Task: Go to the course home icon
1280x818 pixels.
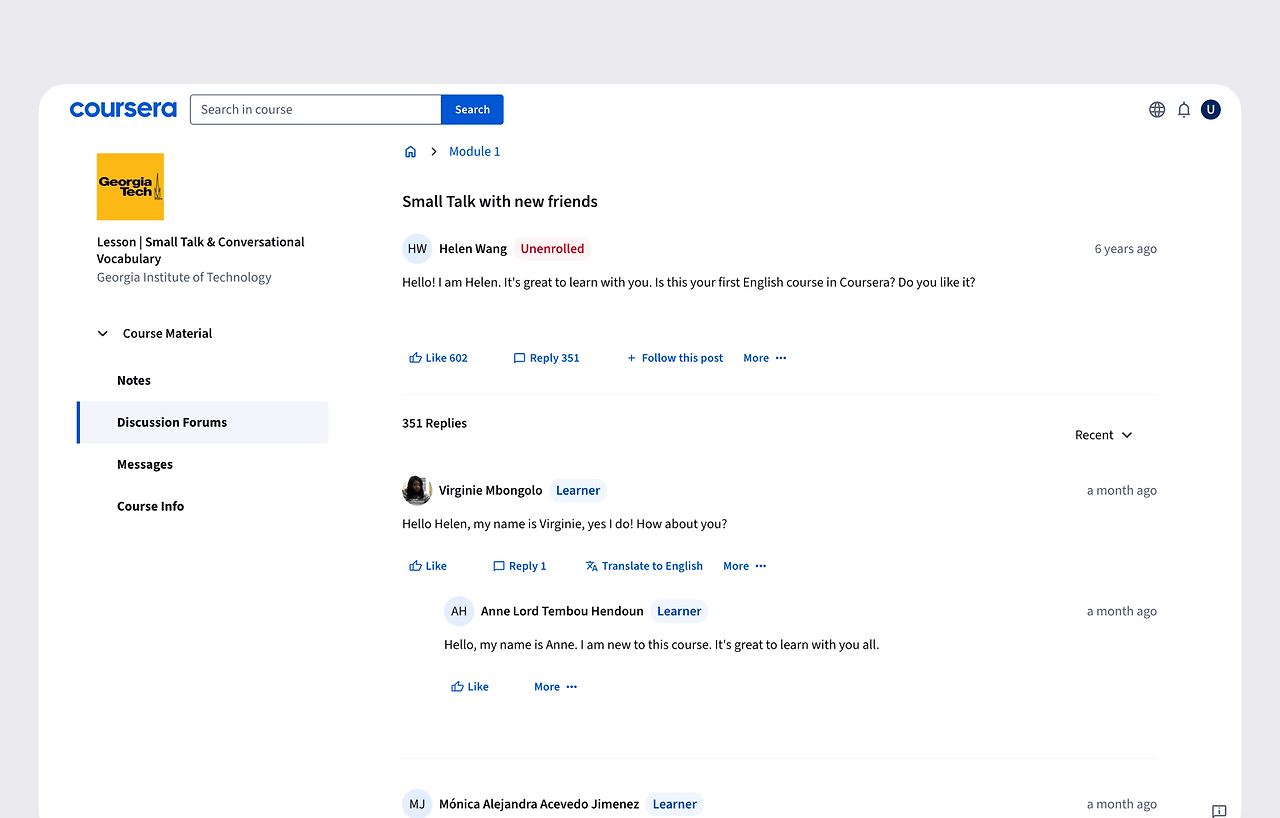Action: point(410,152)
